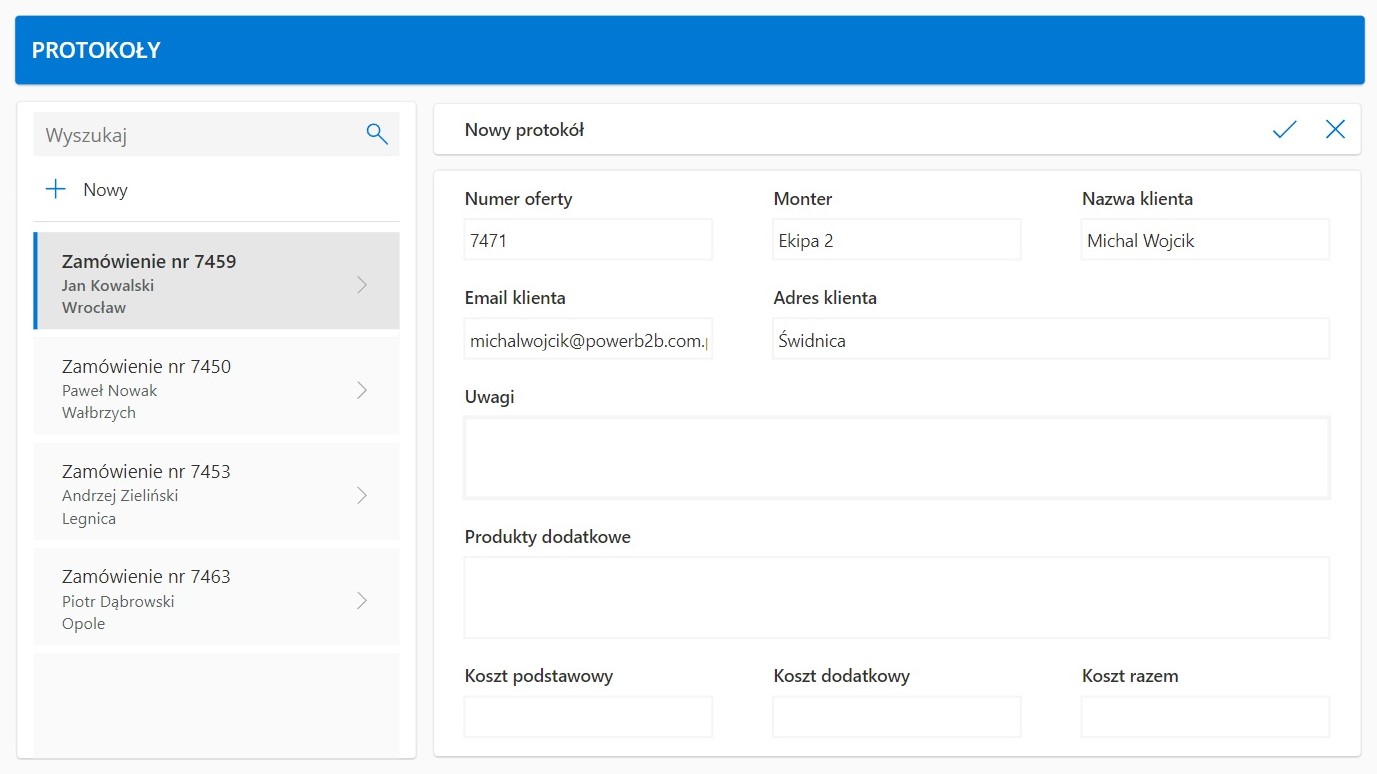Click the Email klienta input
The height and width of the screenshot is (774, 1377).
click(588, 340)
